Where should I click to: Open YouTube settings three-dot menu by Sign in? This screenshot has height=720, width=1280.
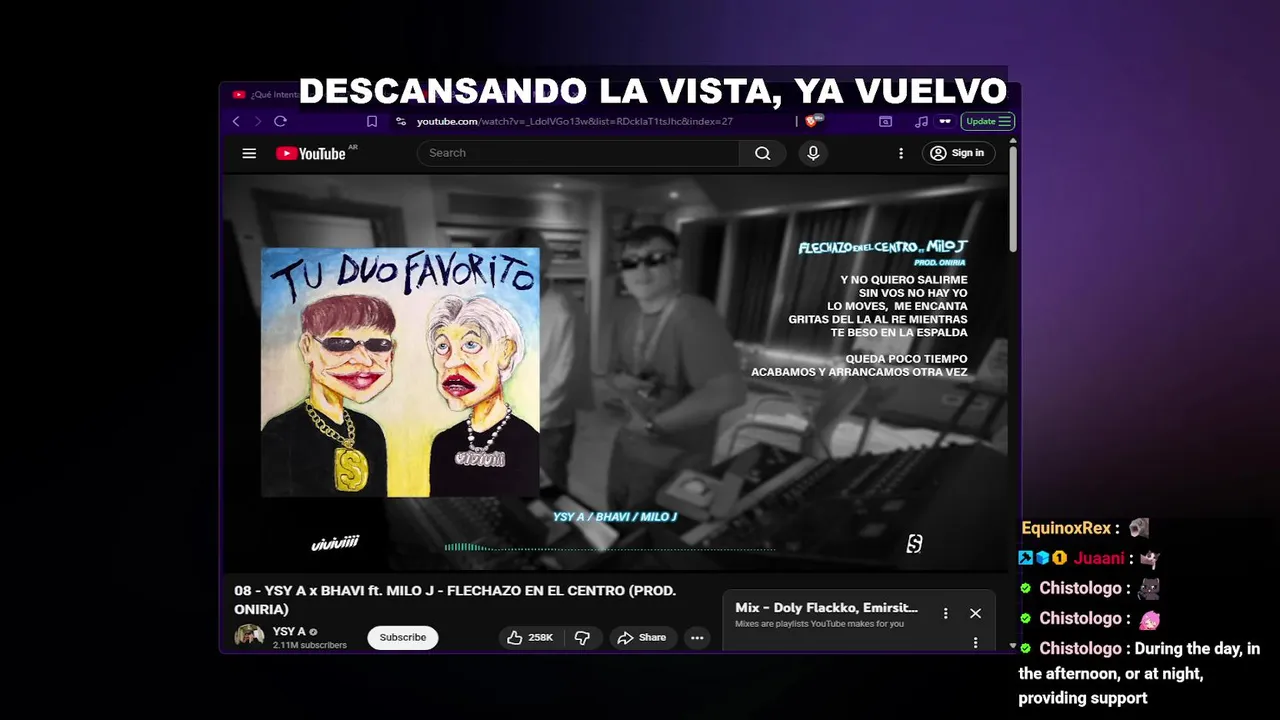coord(900,153)
